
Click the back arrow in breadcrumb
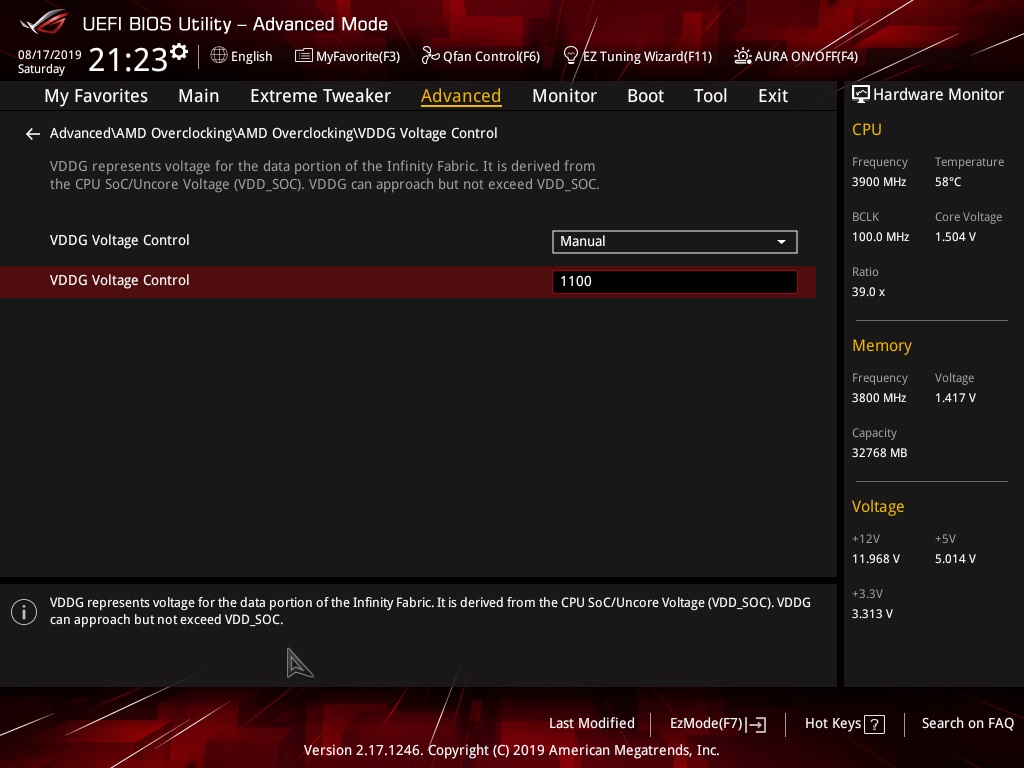tap(33, 134)
